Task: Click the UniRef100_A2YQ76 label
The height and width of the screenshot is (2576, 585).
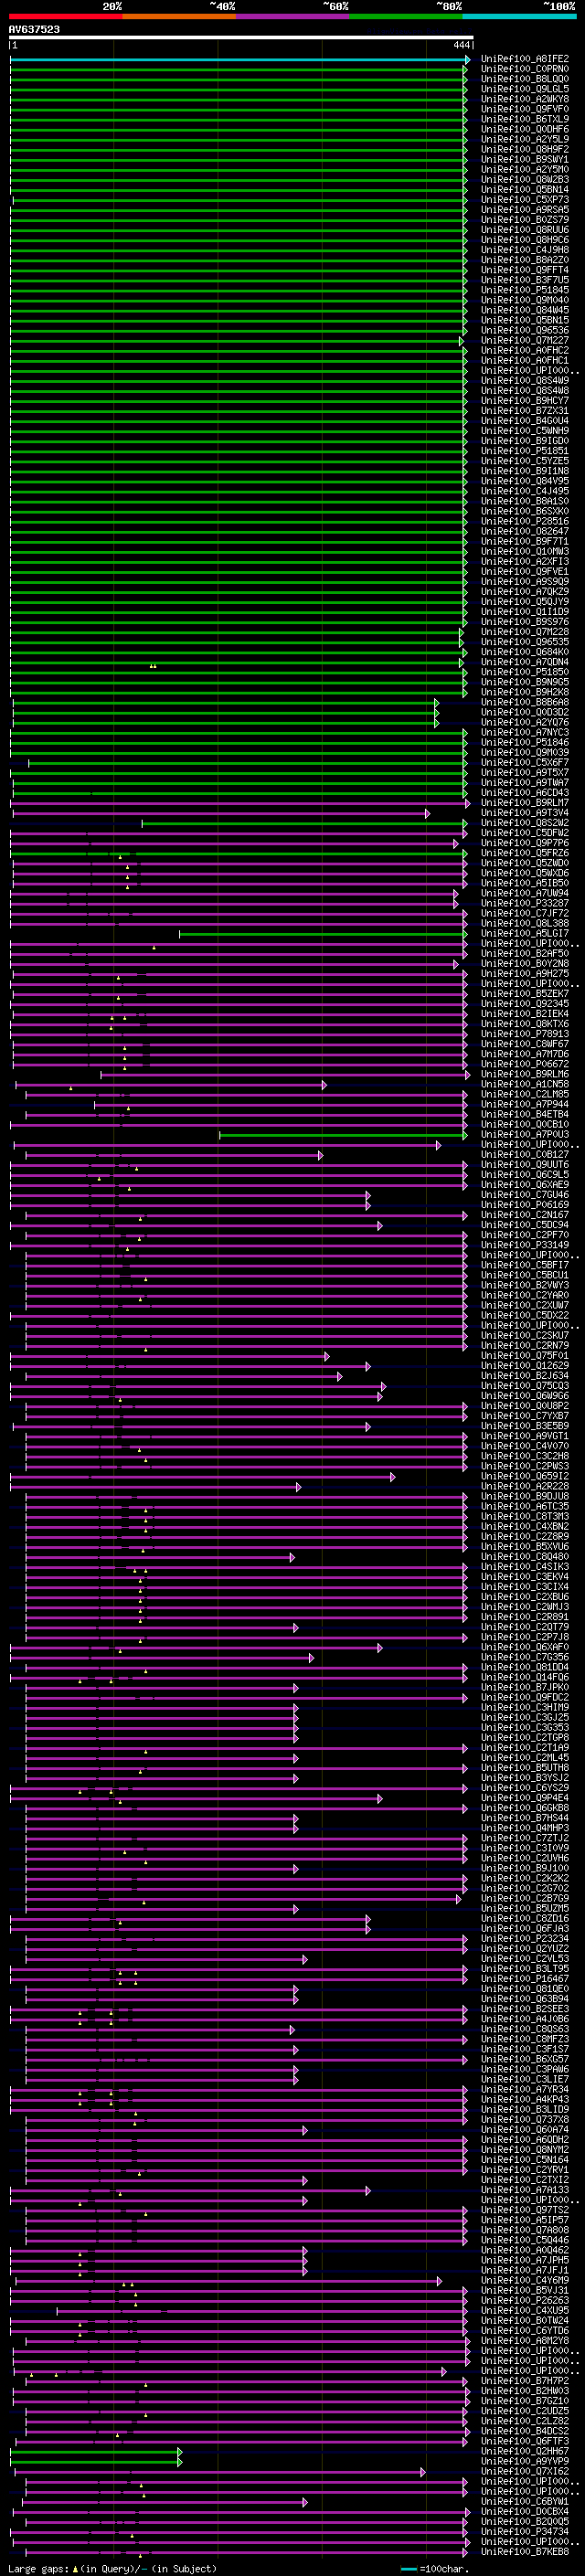Action: click(x=525, y=722)
